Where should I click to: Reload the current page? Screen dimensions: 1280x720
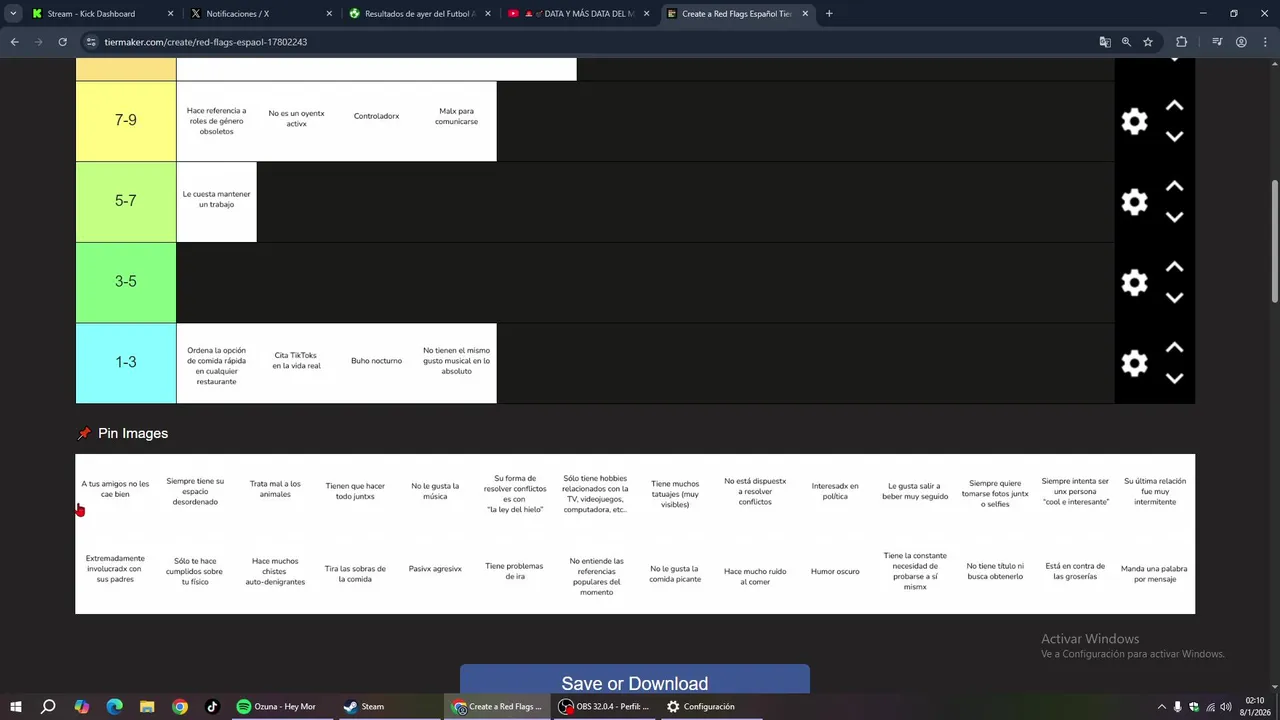pos(62,42)
